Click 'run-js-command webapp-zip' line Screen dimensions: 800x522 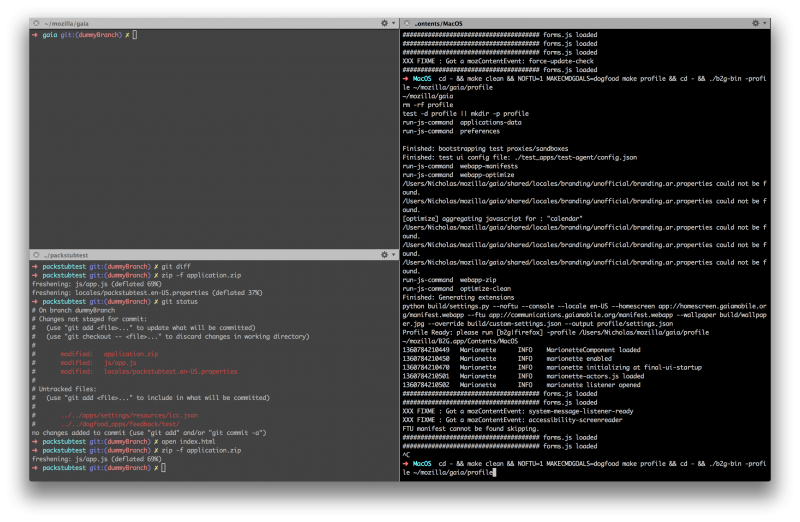[x=449, y=280]
